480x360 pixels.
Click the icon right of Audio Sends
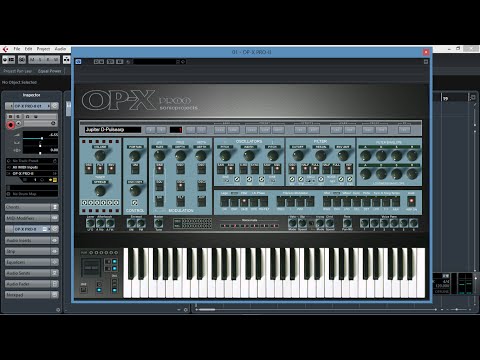55,273
